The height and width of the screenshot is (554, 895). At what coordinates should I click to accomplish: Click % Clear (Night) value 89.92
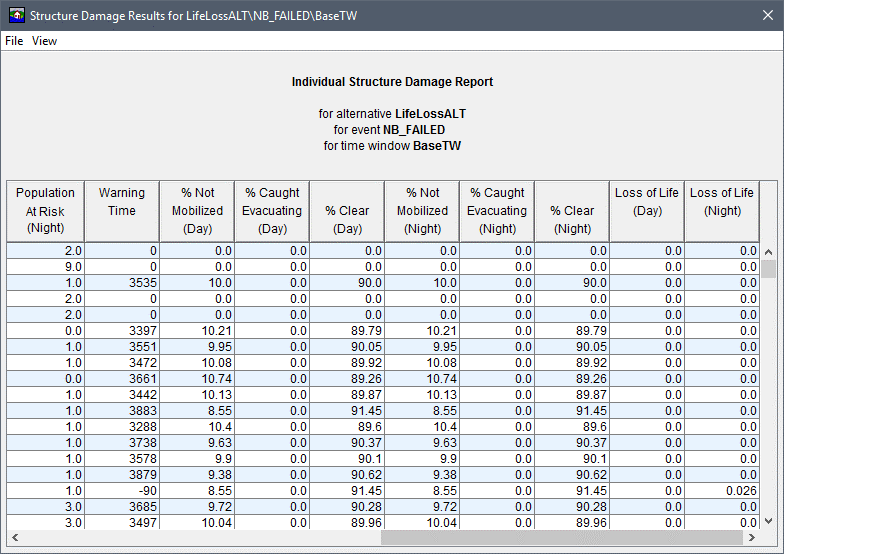(572, 363)
